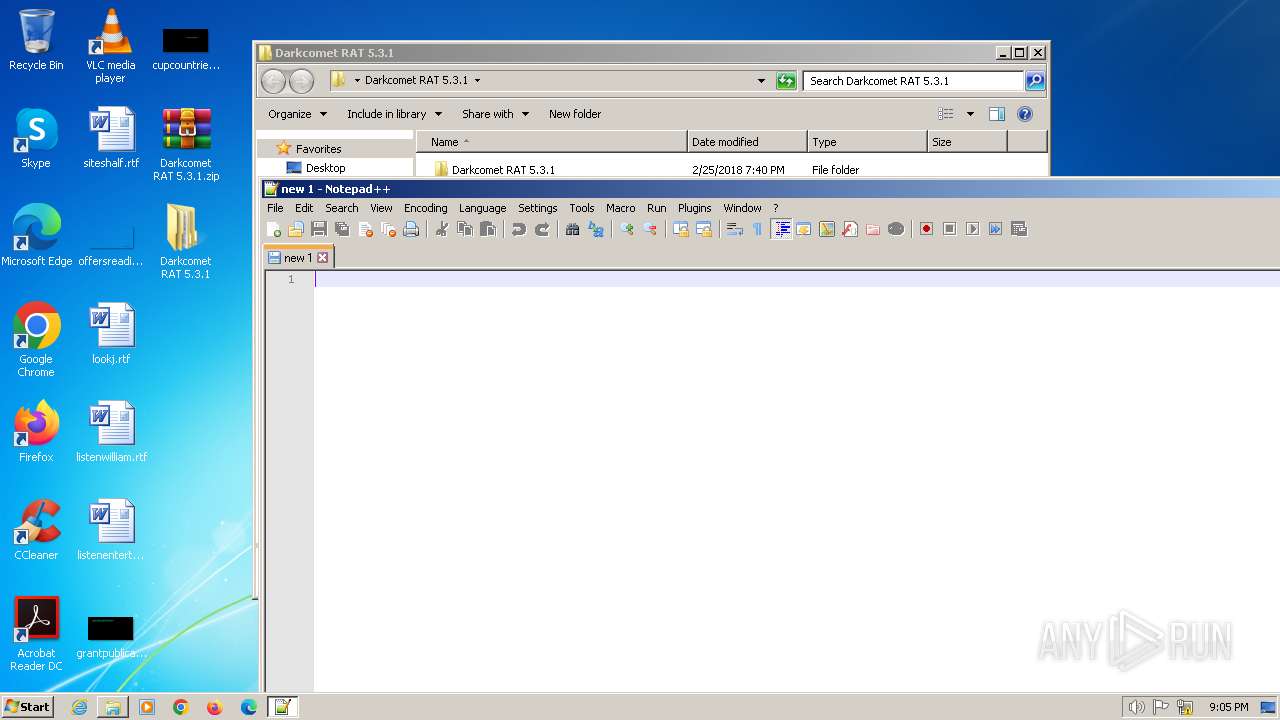The height and width of the screenshot is (720, 1280).
Task: Start macro recording with red dot icon
Action: tap(927, 229)
